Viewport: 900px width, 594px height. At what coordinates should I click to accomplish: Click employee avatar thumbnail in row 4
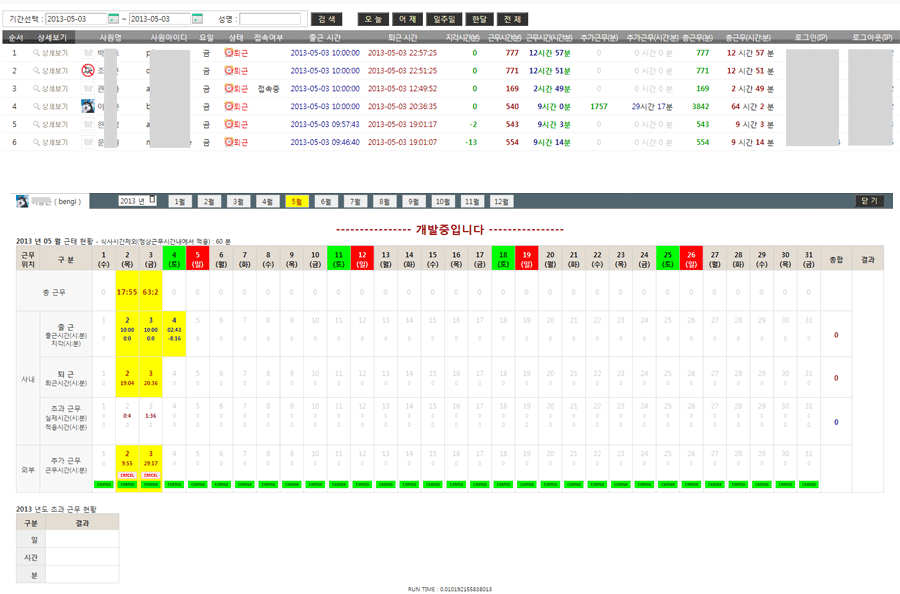[88, 106]
